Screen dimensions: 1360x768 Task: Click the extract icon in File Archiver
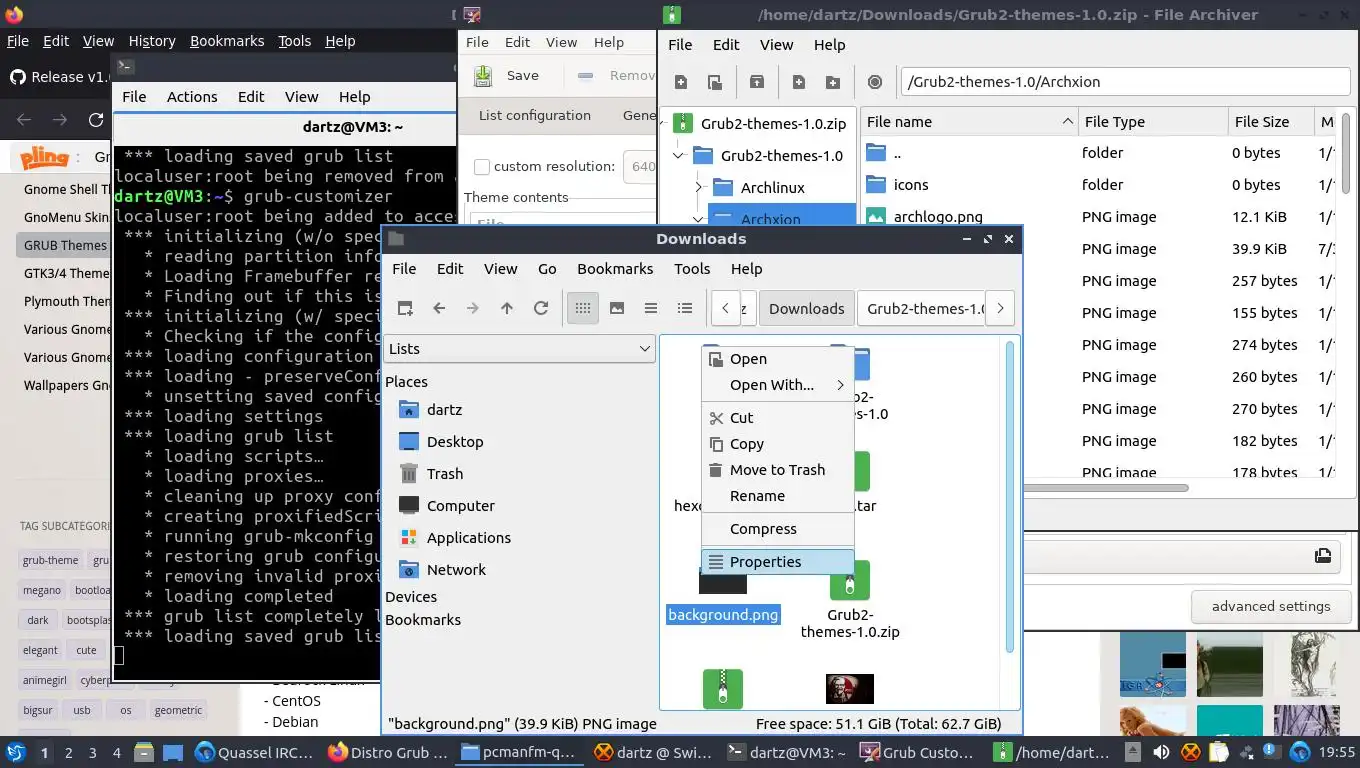tap(757, 82)
